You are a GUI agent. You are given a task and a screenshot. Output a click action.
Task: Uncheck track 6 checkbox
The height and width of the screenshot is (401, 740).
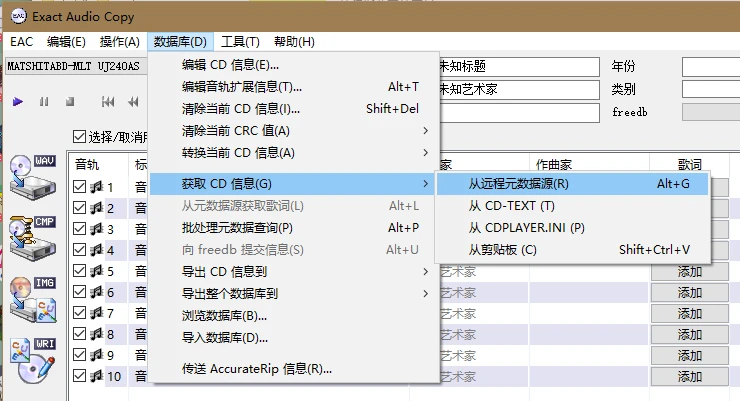click(x=79, y=292)
